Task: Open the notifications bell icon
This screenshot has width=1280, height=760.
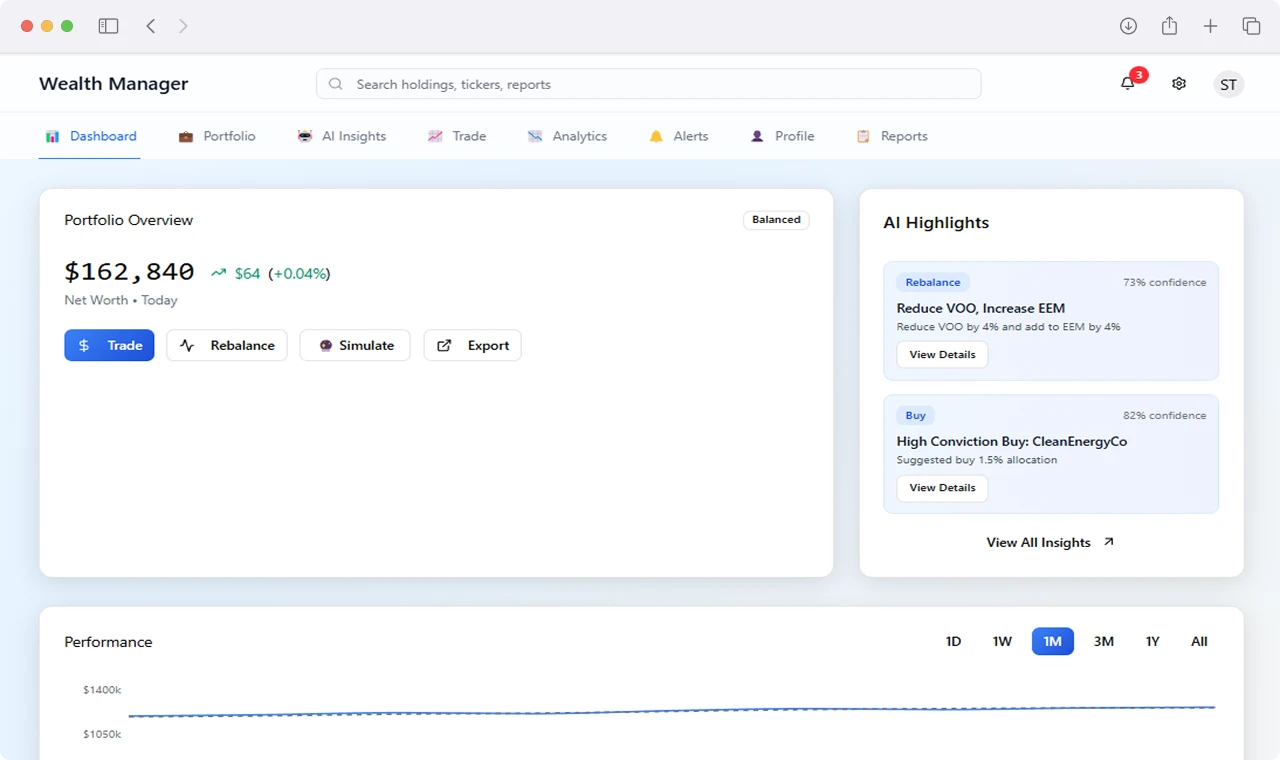Action: click(1128, 84)
